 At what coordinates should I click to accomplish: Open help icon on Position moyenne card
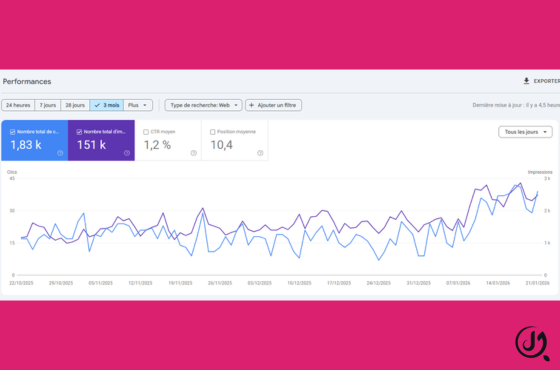[260, 153]
